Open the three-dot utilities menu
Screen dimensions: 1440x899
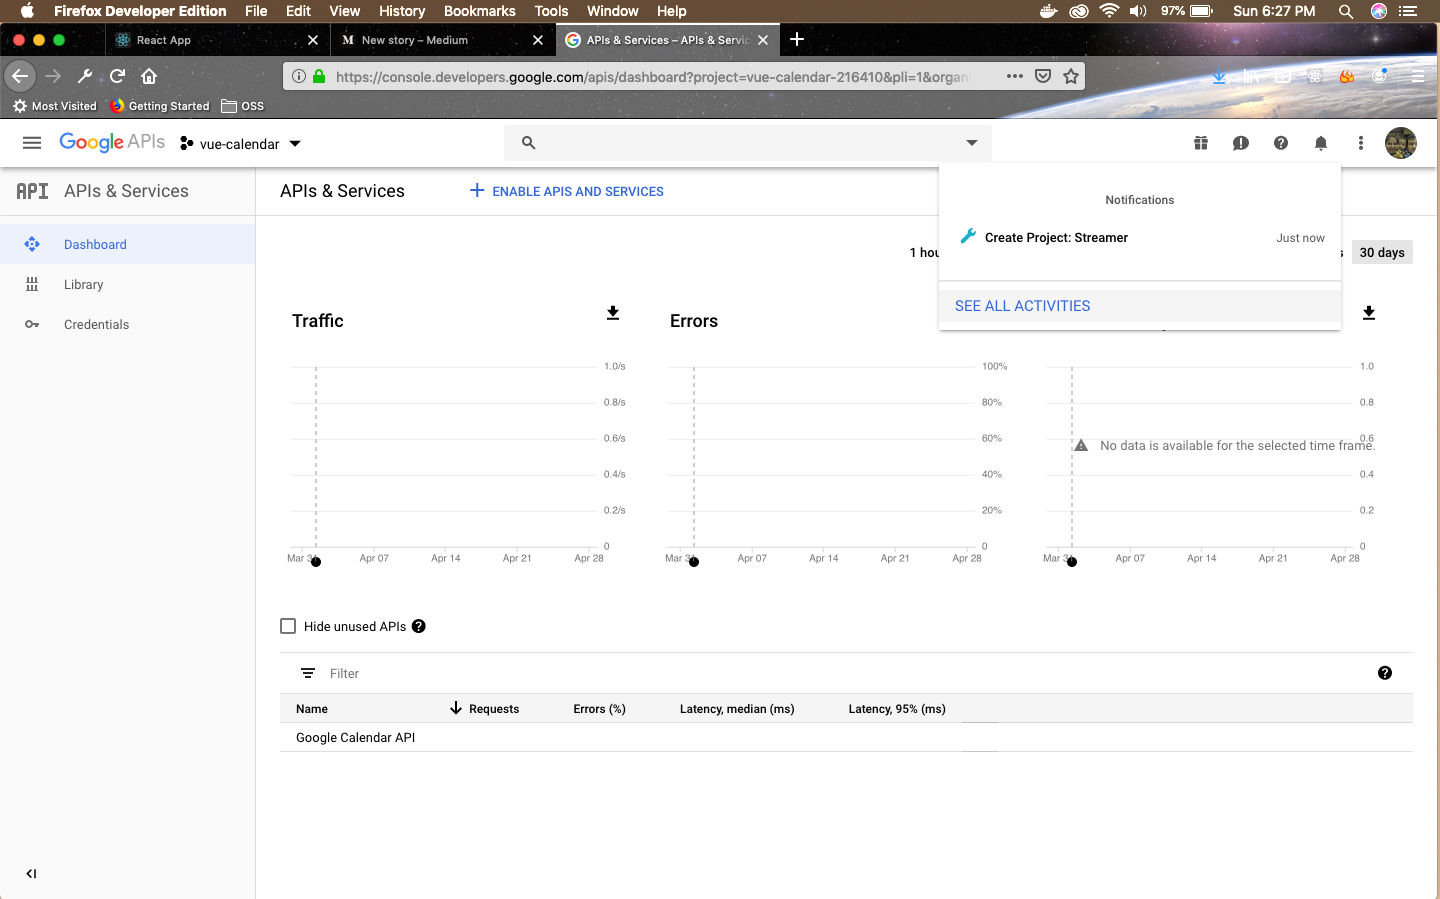tap(1361, 143)
